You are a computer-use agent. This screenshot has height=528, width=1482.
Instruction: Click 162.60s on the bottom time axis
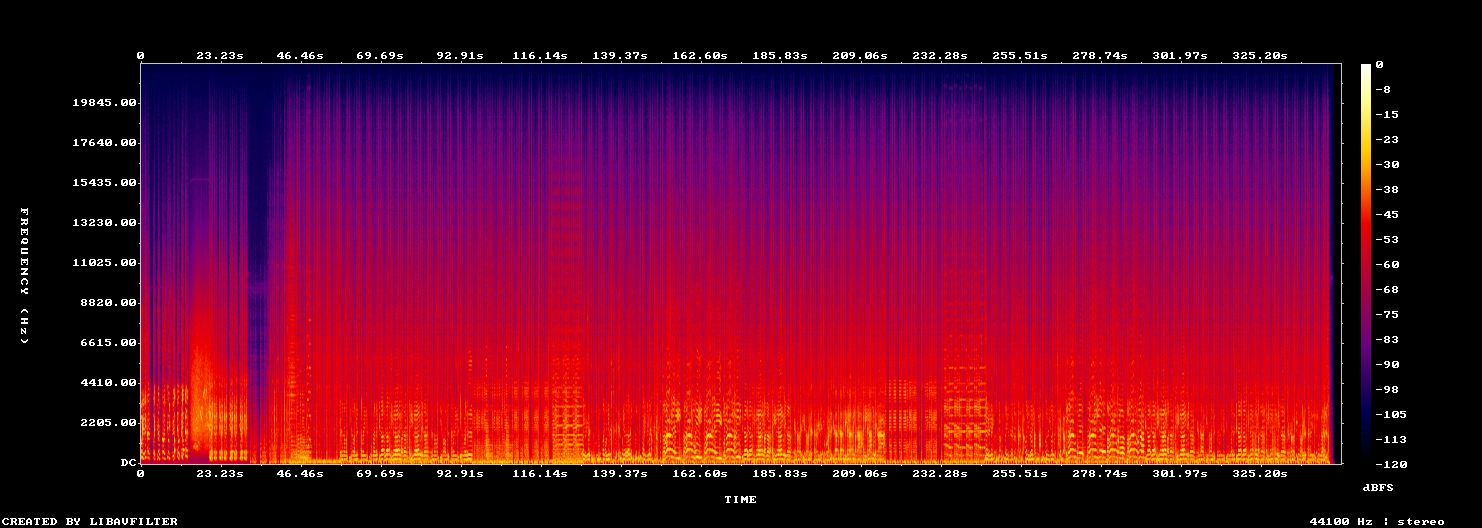(700, 473)
